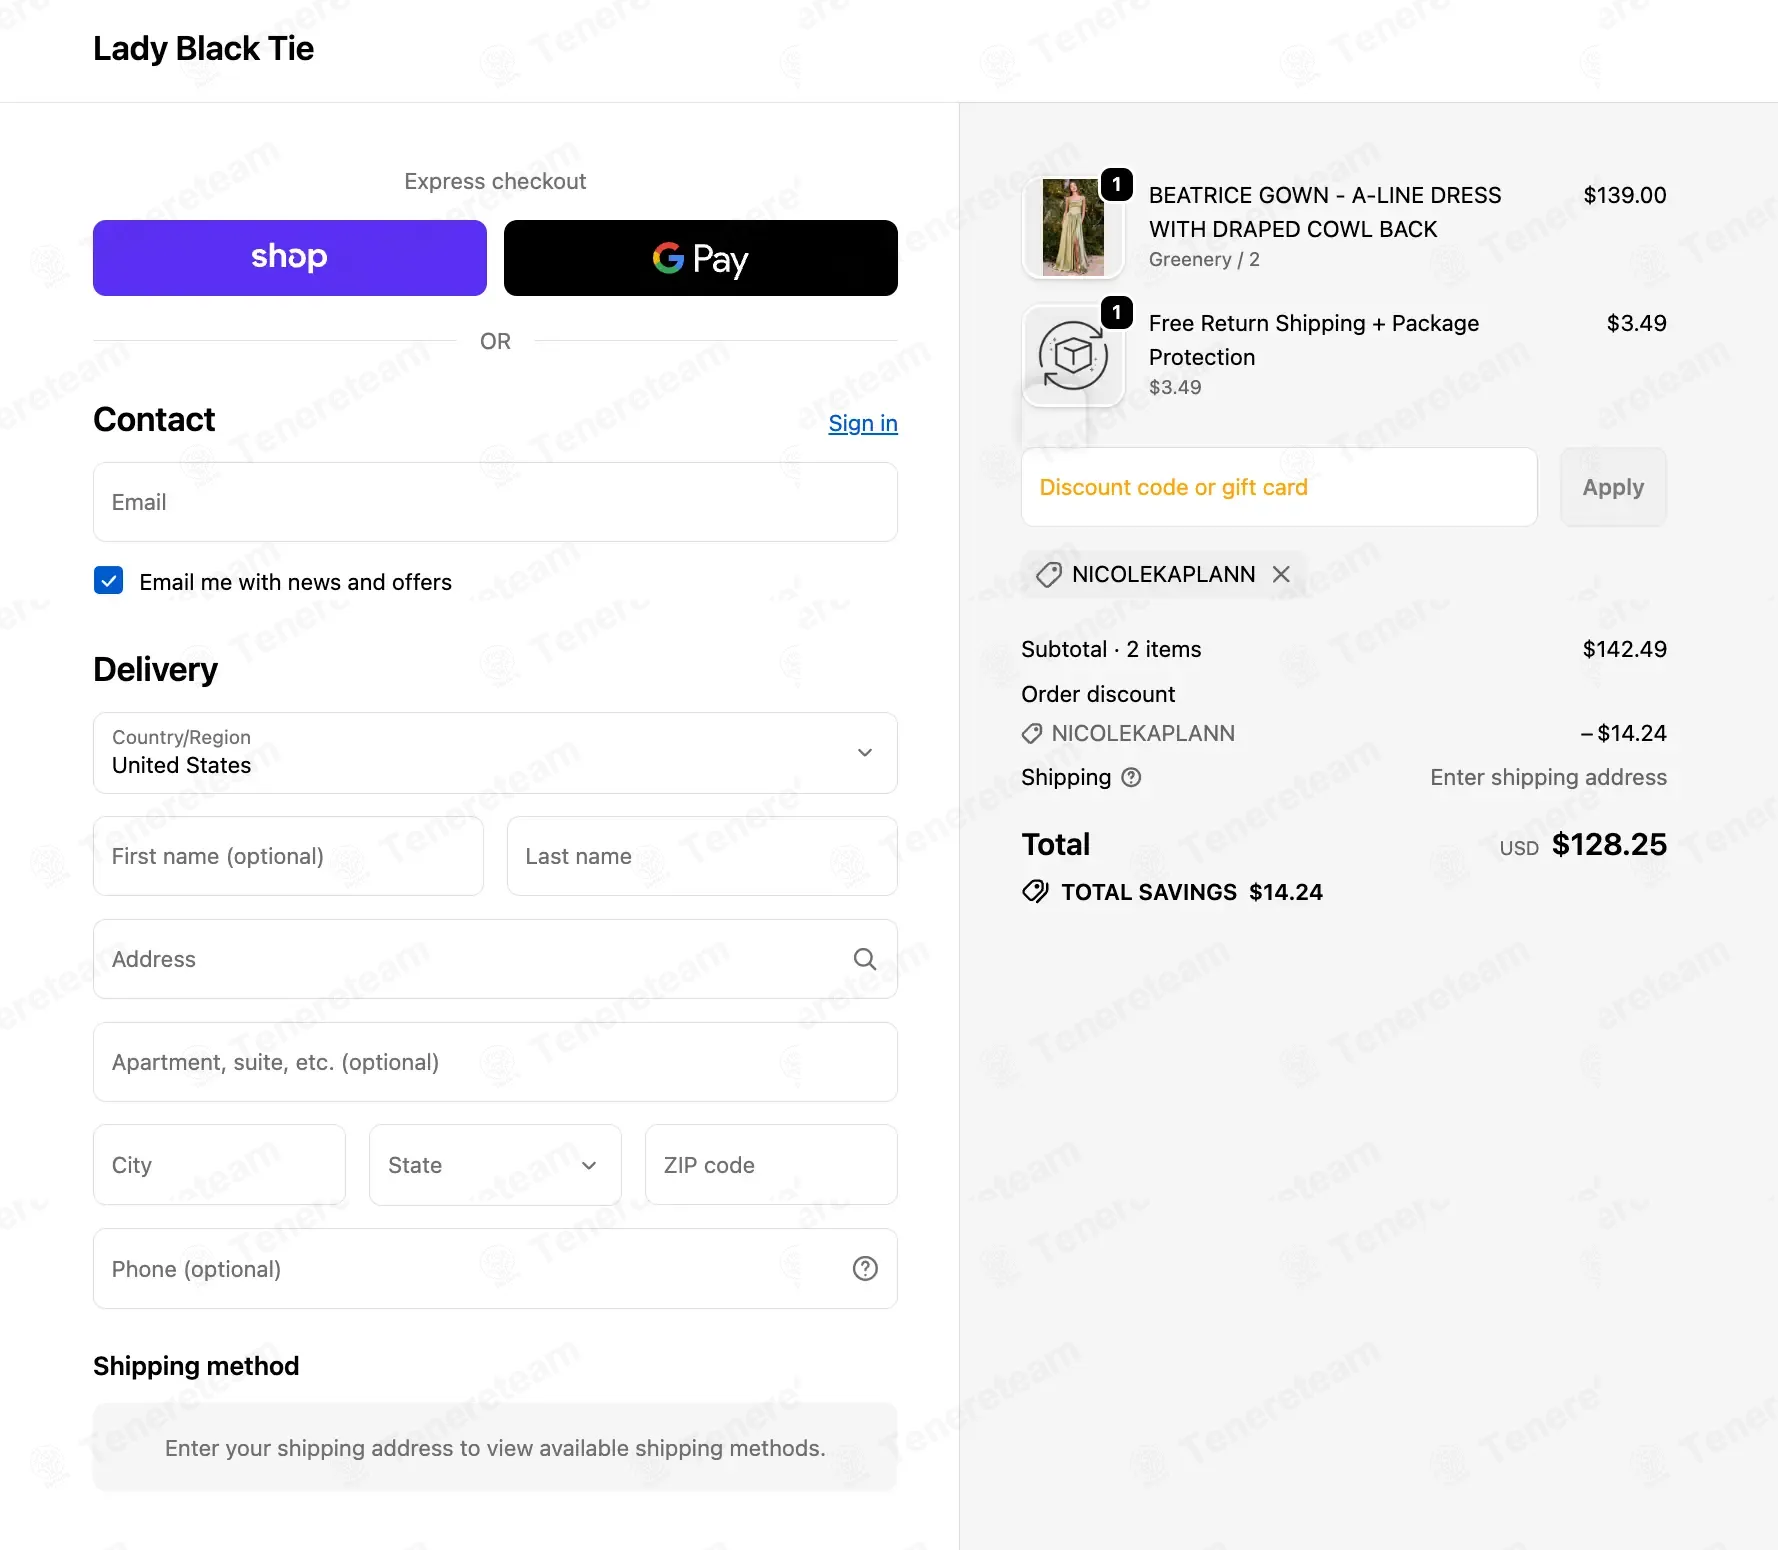Click the address search magnifier icon
Viewport: 1778px width, 1550px height.
coord(865,959)
